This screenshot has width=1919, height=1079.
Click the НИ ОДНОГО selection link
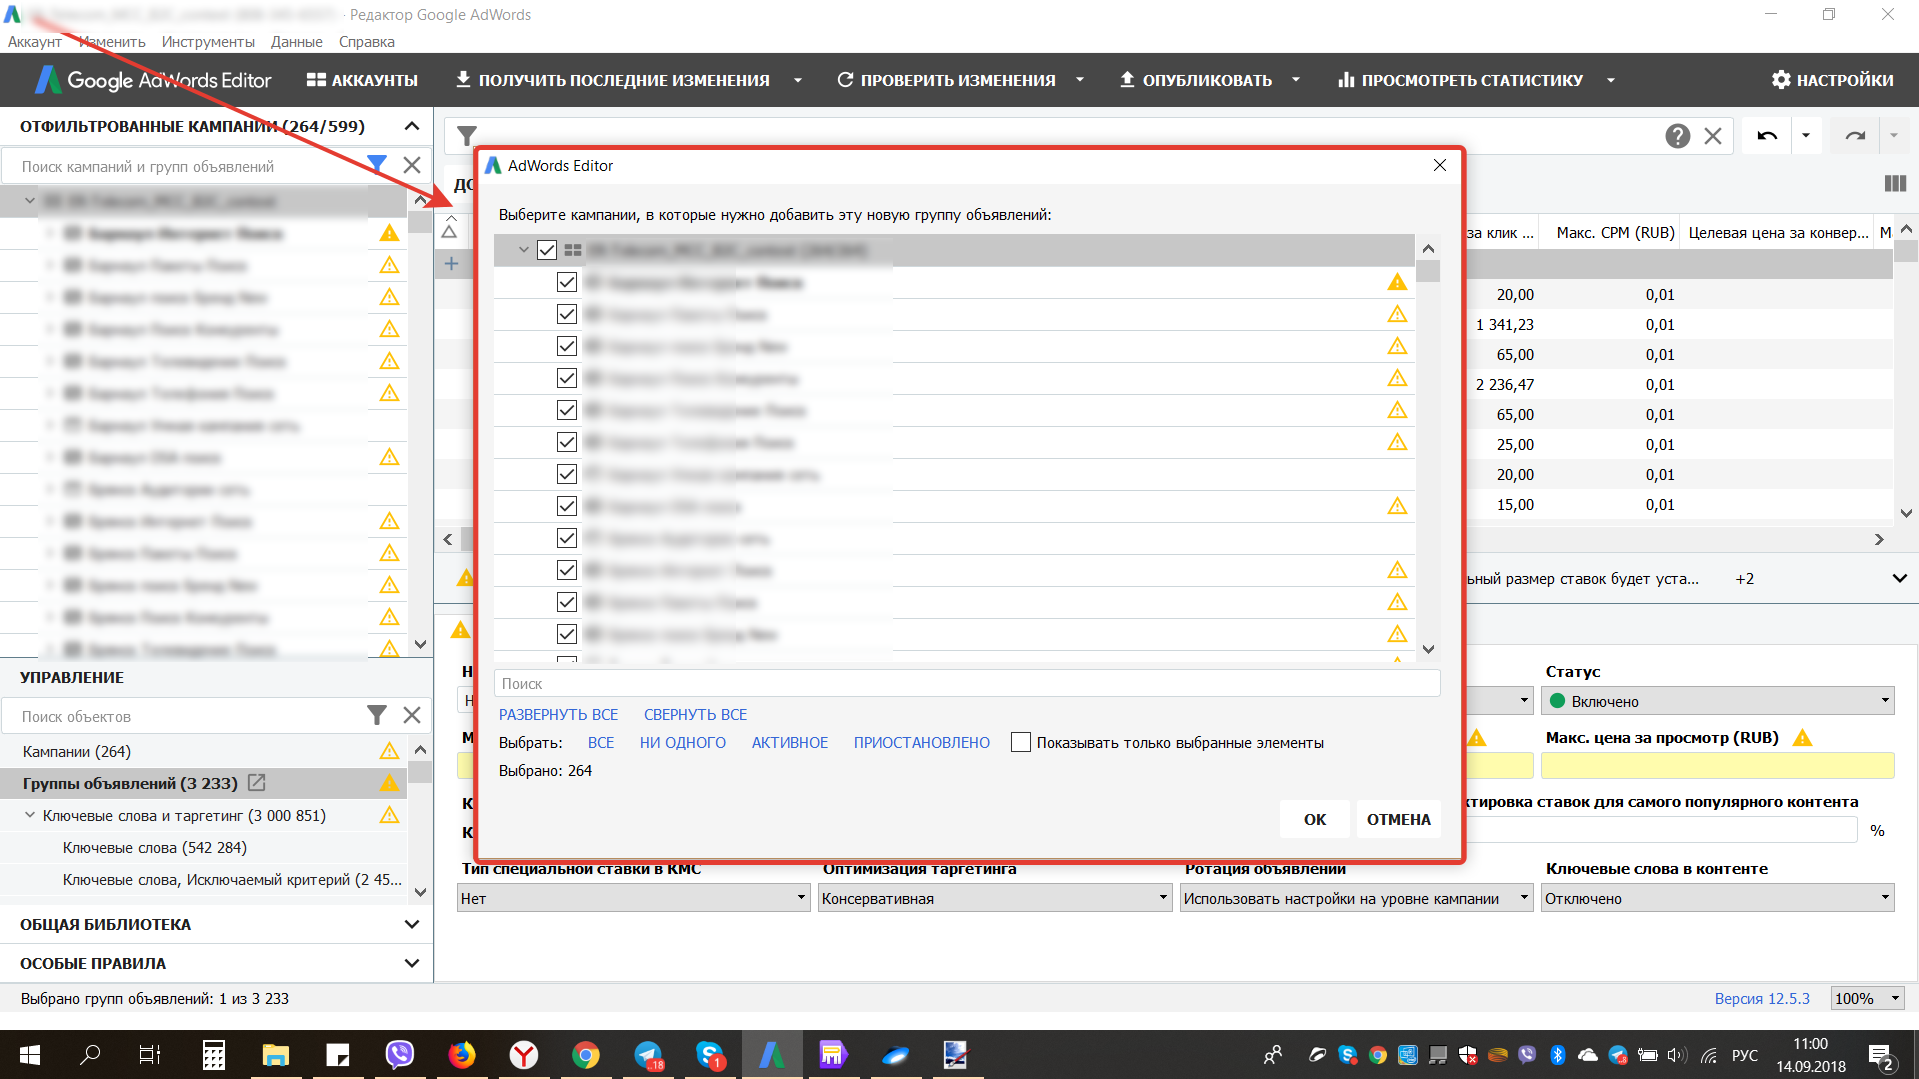pyautogui.click(x=683, y=742)
